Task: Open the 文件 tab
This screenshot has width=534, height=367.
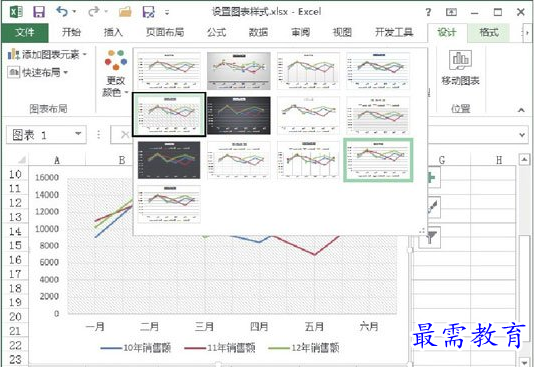Action: coord(25,33)
